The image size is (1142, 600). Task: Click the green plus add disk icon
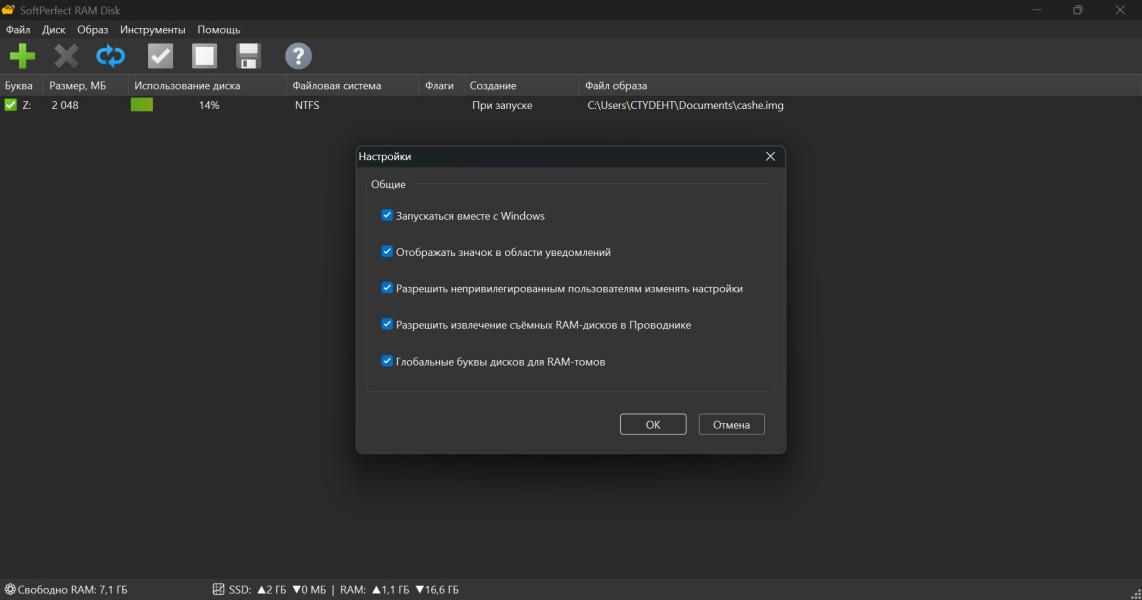(22, 57)
